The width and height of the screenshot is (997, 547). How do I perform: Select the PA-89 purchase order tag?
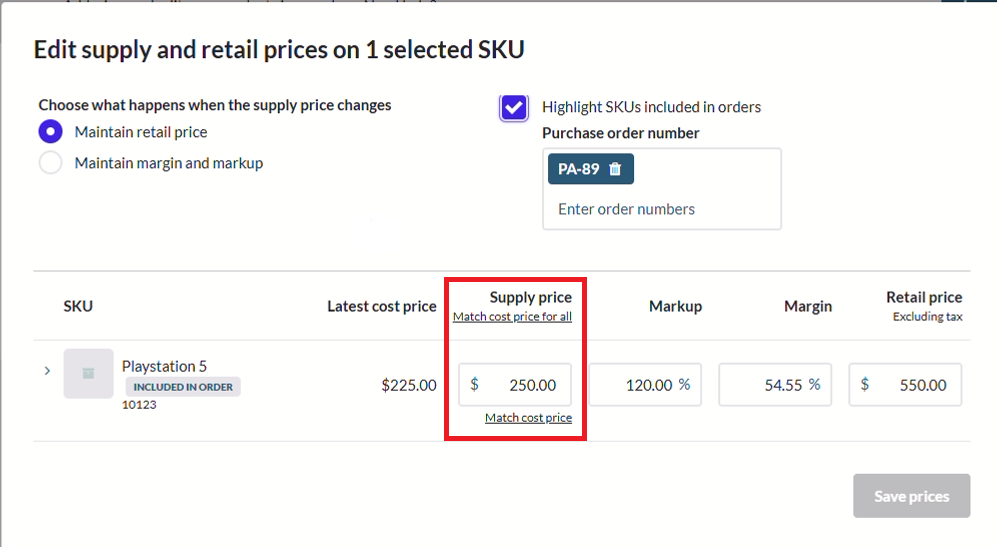click(579, 169)
